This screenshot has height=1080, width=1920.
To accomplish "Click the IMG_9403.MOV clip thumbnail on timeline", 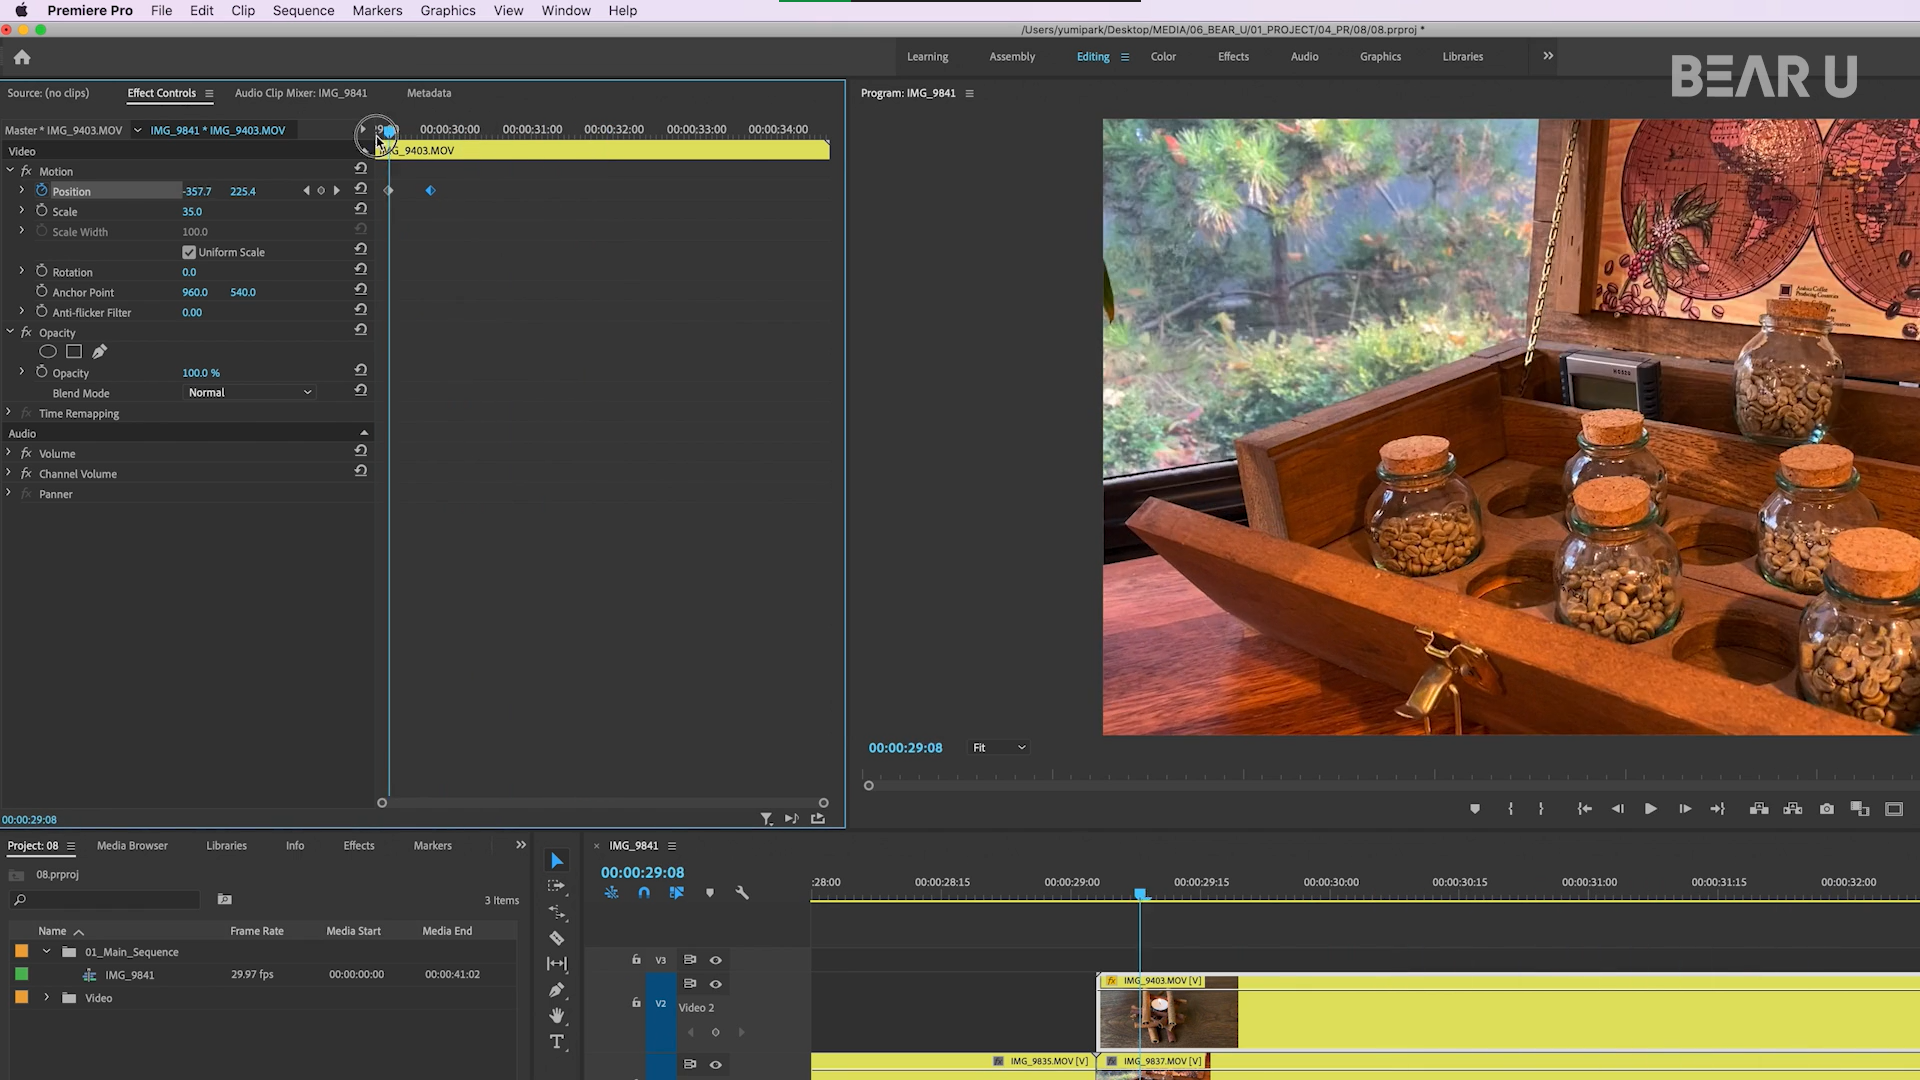I will click(1168, 1018).
